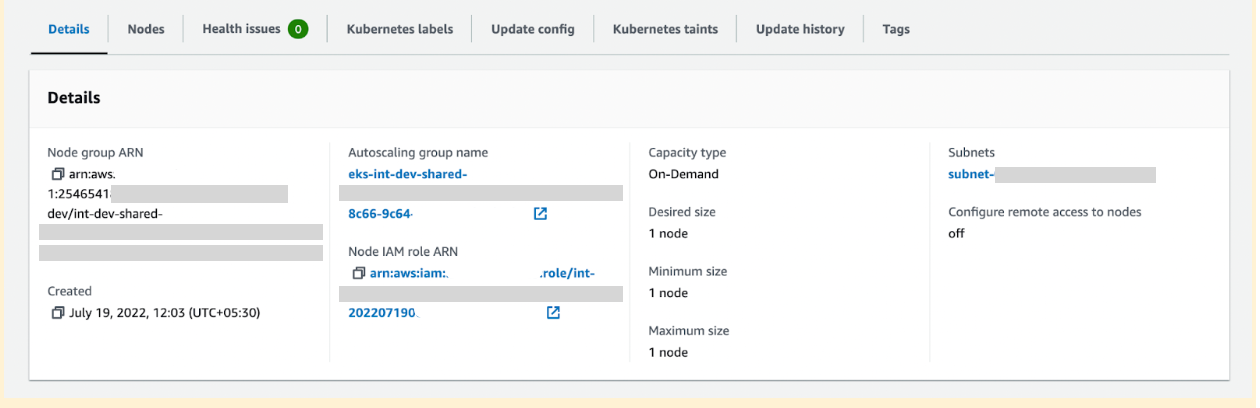Open the Health issues tab
1260x408 pixels.
(241, 29)
